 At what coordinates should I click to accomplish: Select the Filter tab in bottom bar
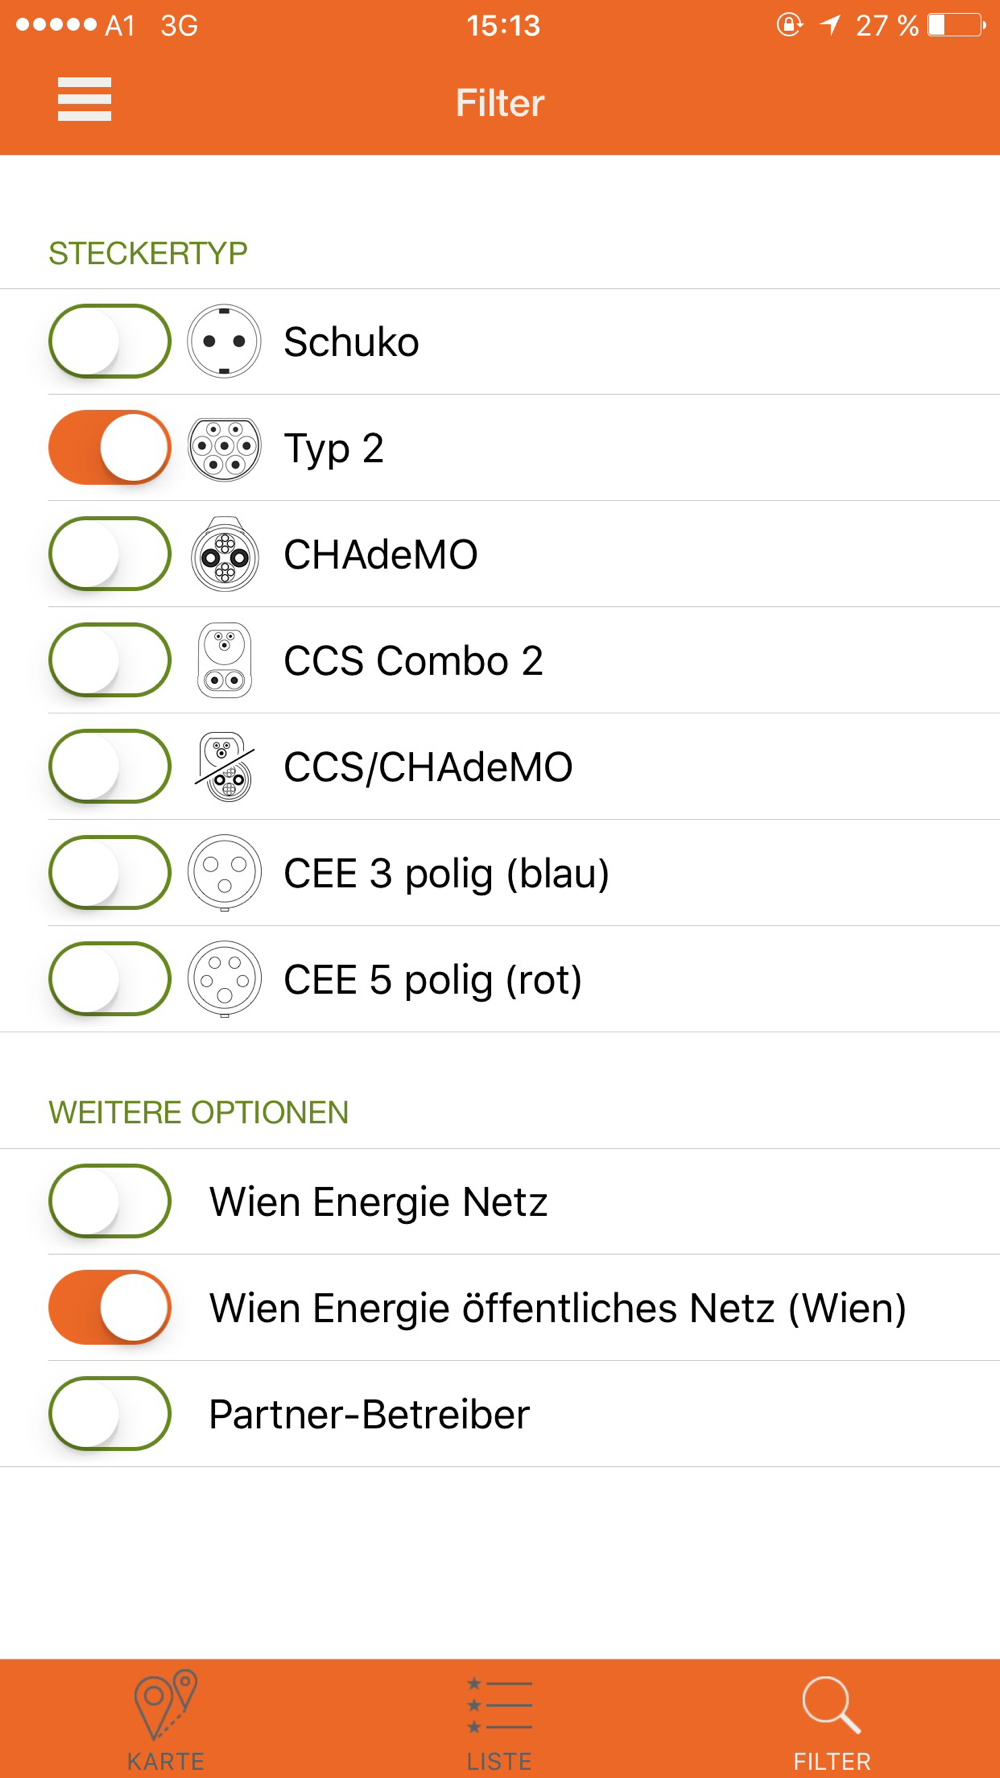click(x=831, y=1720)
